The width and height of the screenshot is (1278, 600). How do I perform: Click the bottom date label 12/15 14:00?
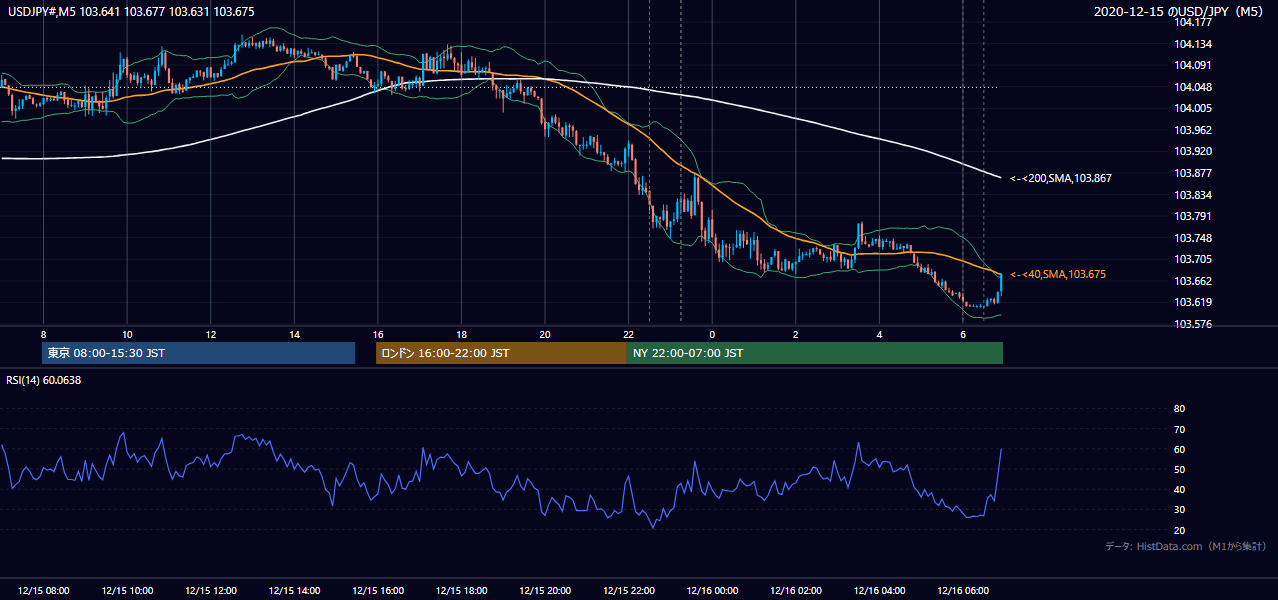click(x=294, y=591)
